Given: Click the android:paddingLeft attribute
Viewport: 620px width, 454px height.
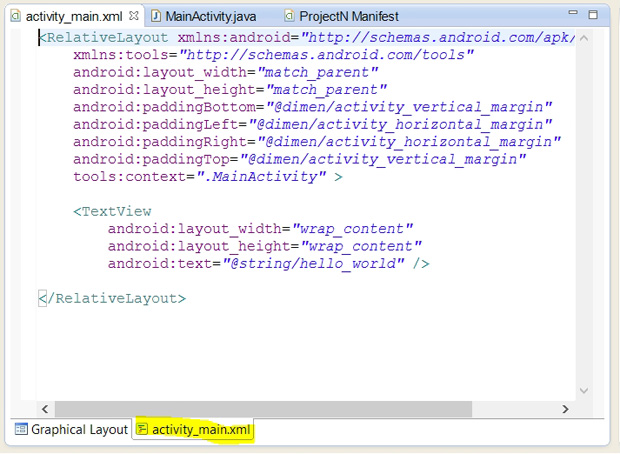Looking at the screenshot, I should click(x=156, y=125).
